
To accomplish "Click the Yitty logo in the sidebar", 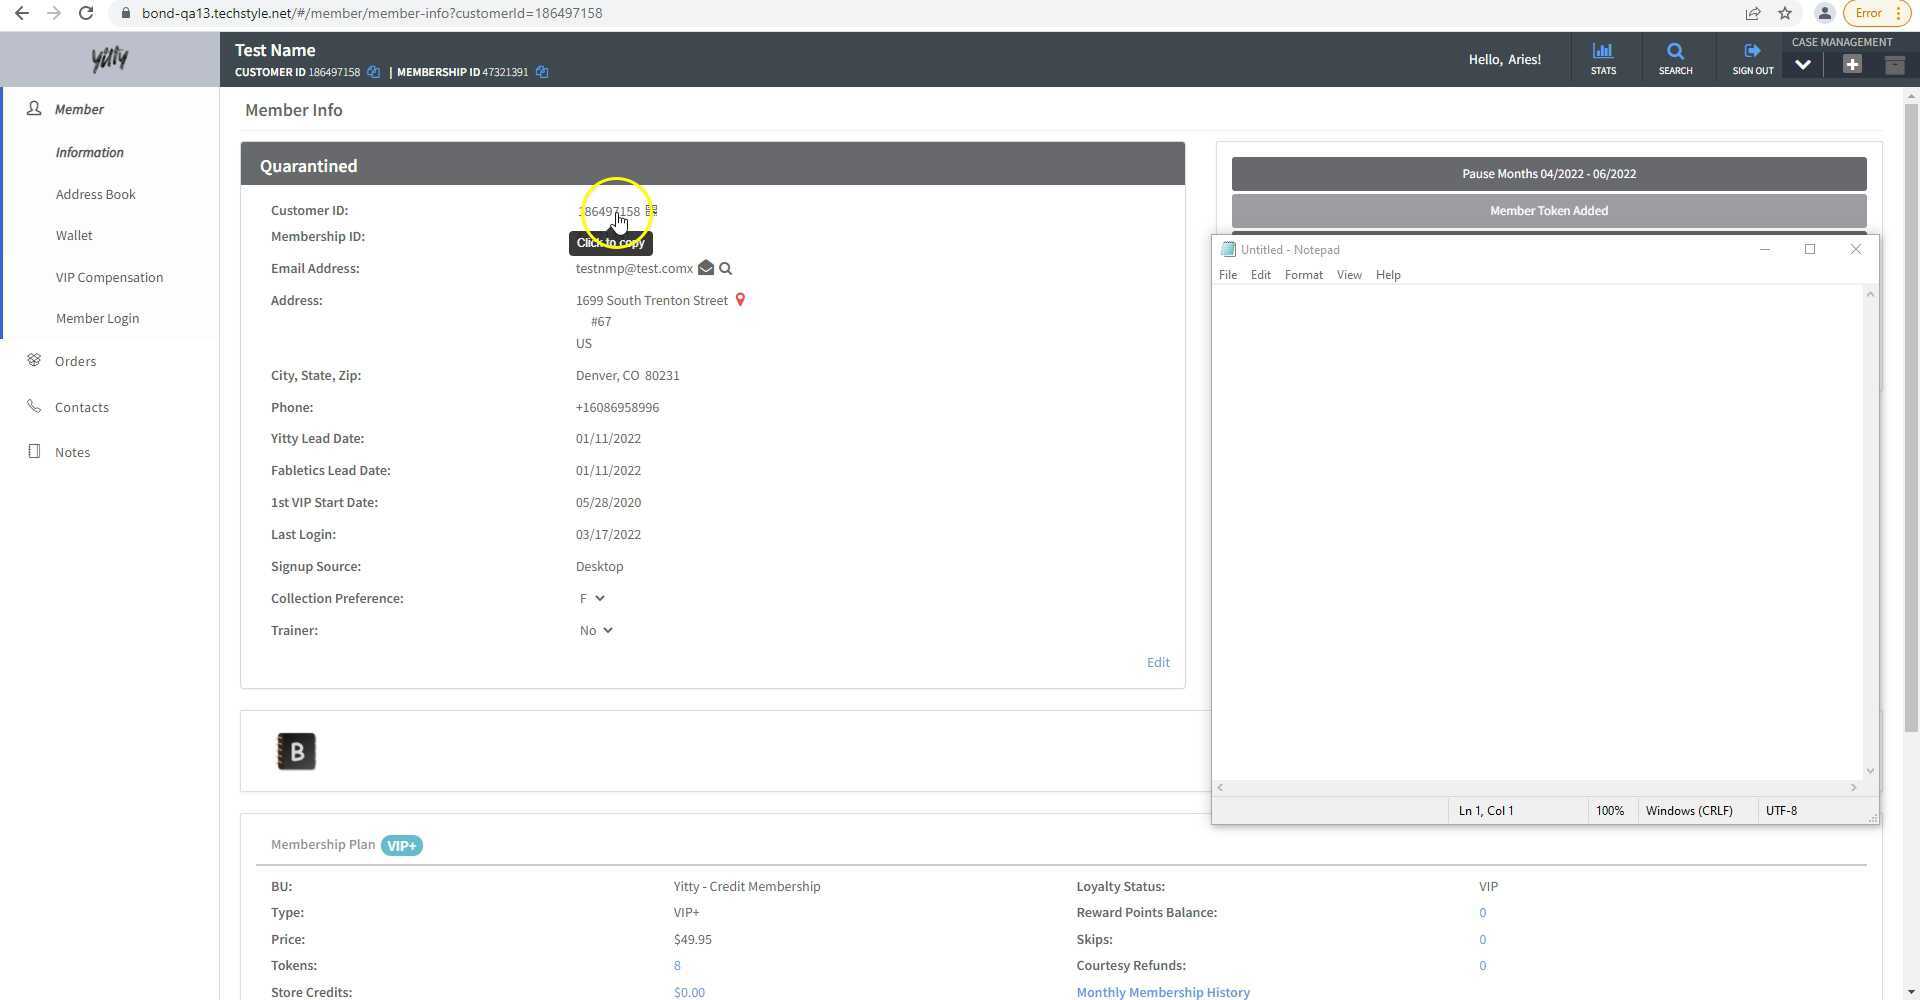I will (x=110, y=59).
